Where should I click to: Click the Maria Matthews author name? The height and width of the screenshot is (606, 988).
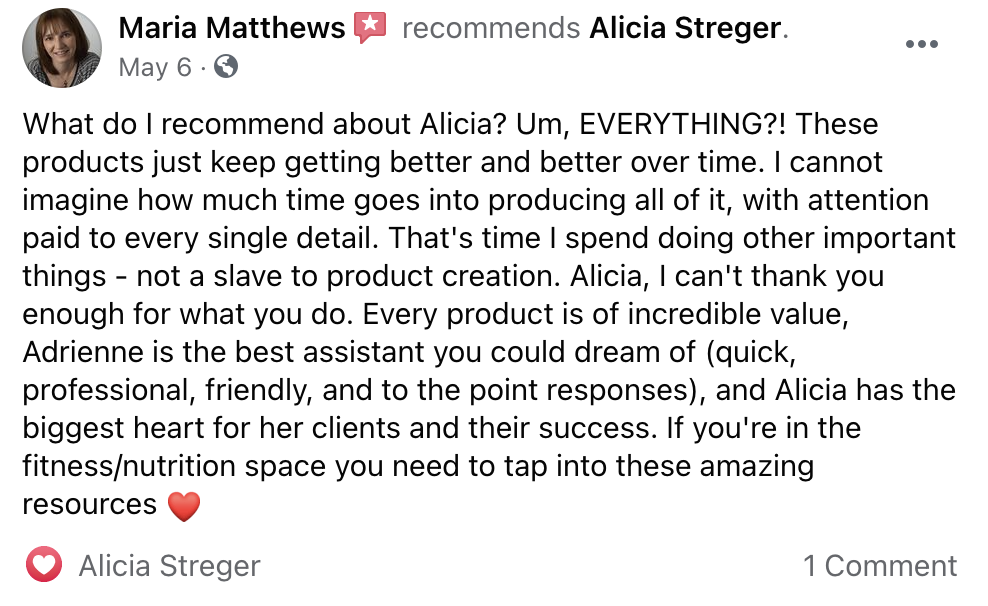point(232,28)
